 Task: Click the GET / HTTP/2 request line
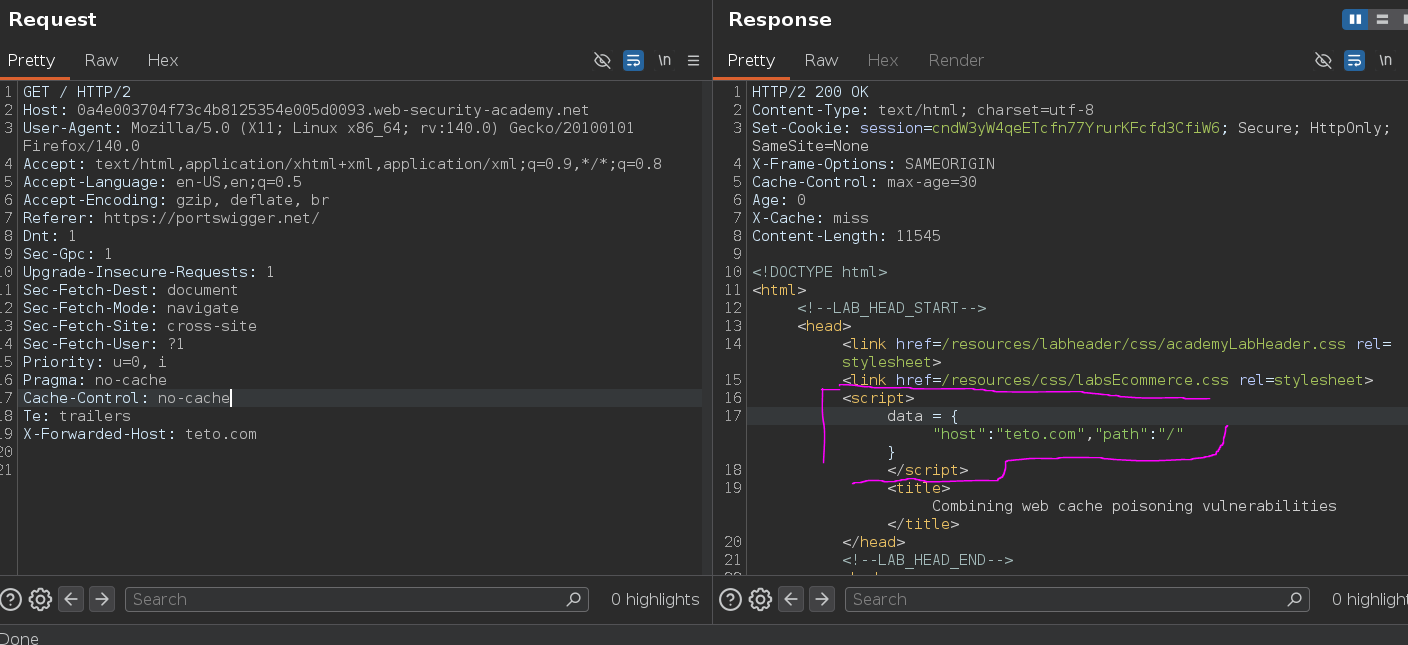77,92
